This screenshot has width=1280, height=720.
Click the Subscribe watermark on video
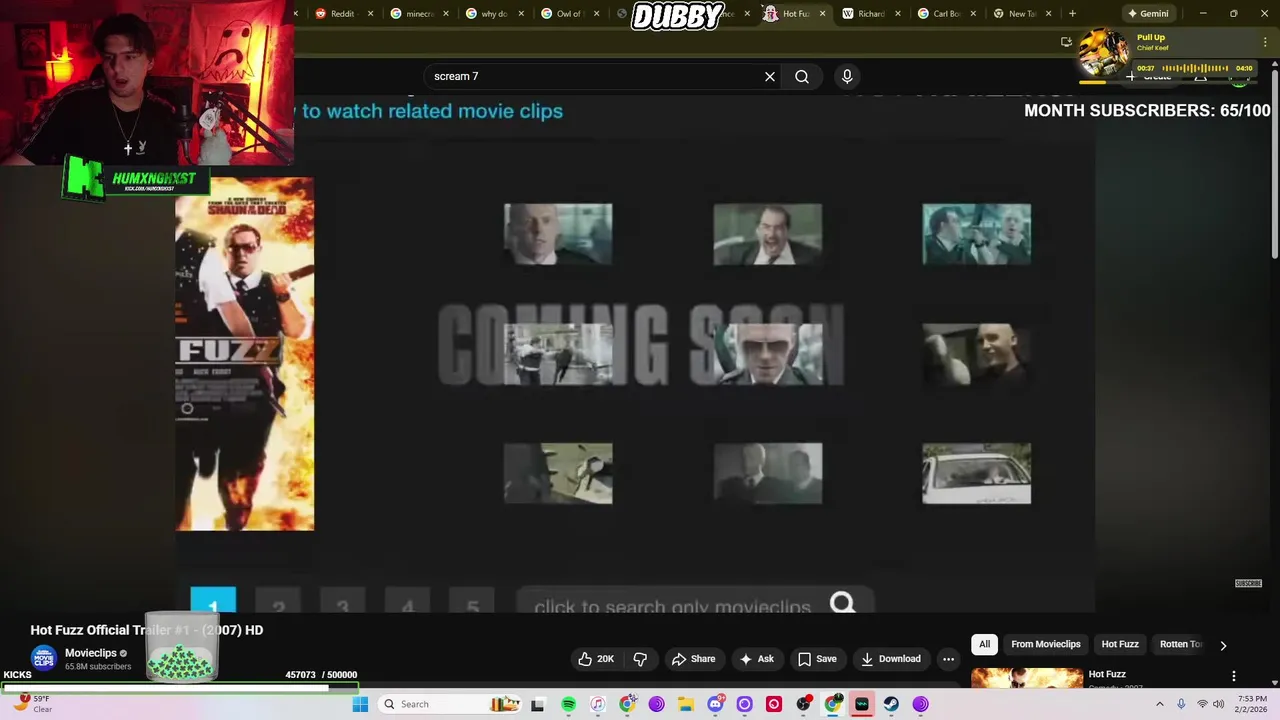(1248, 583)
